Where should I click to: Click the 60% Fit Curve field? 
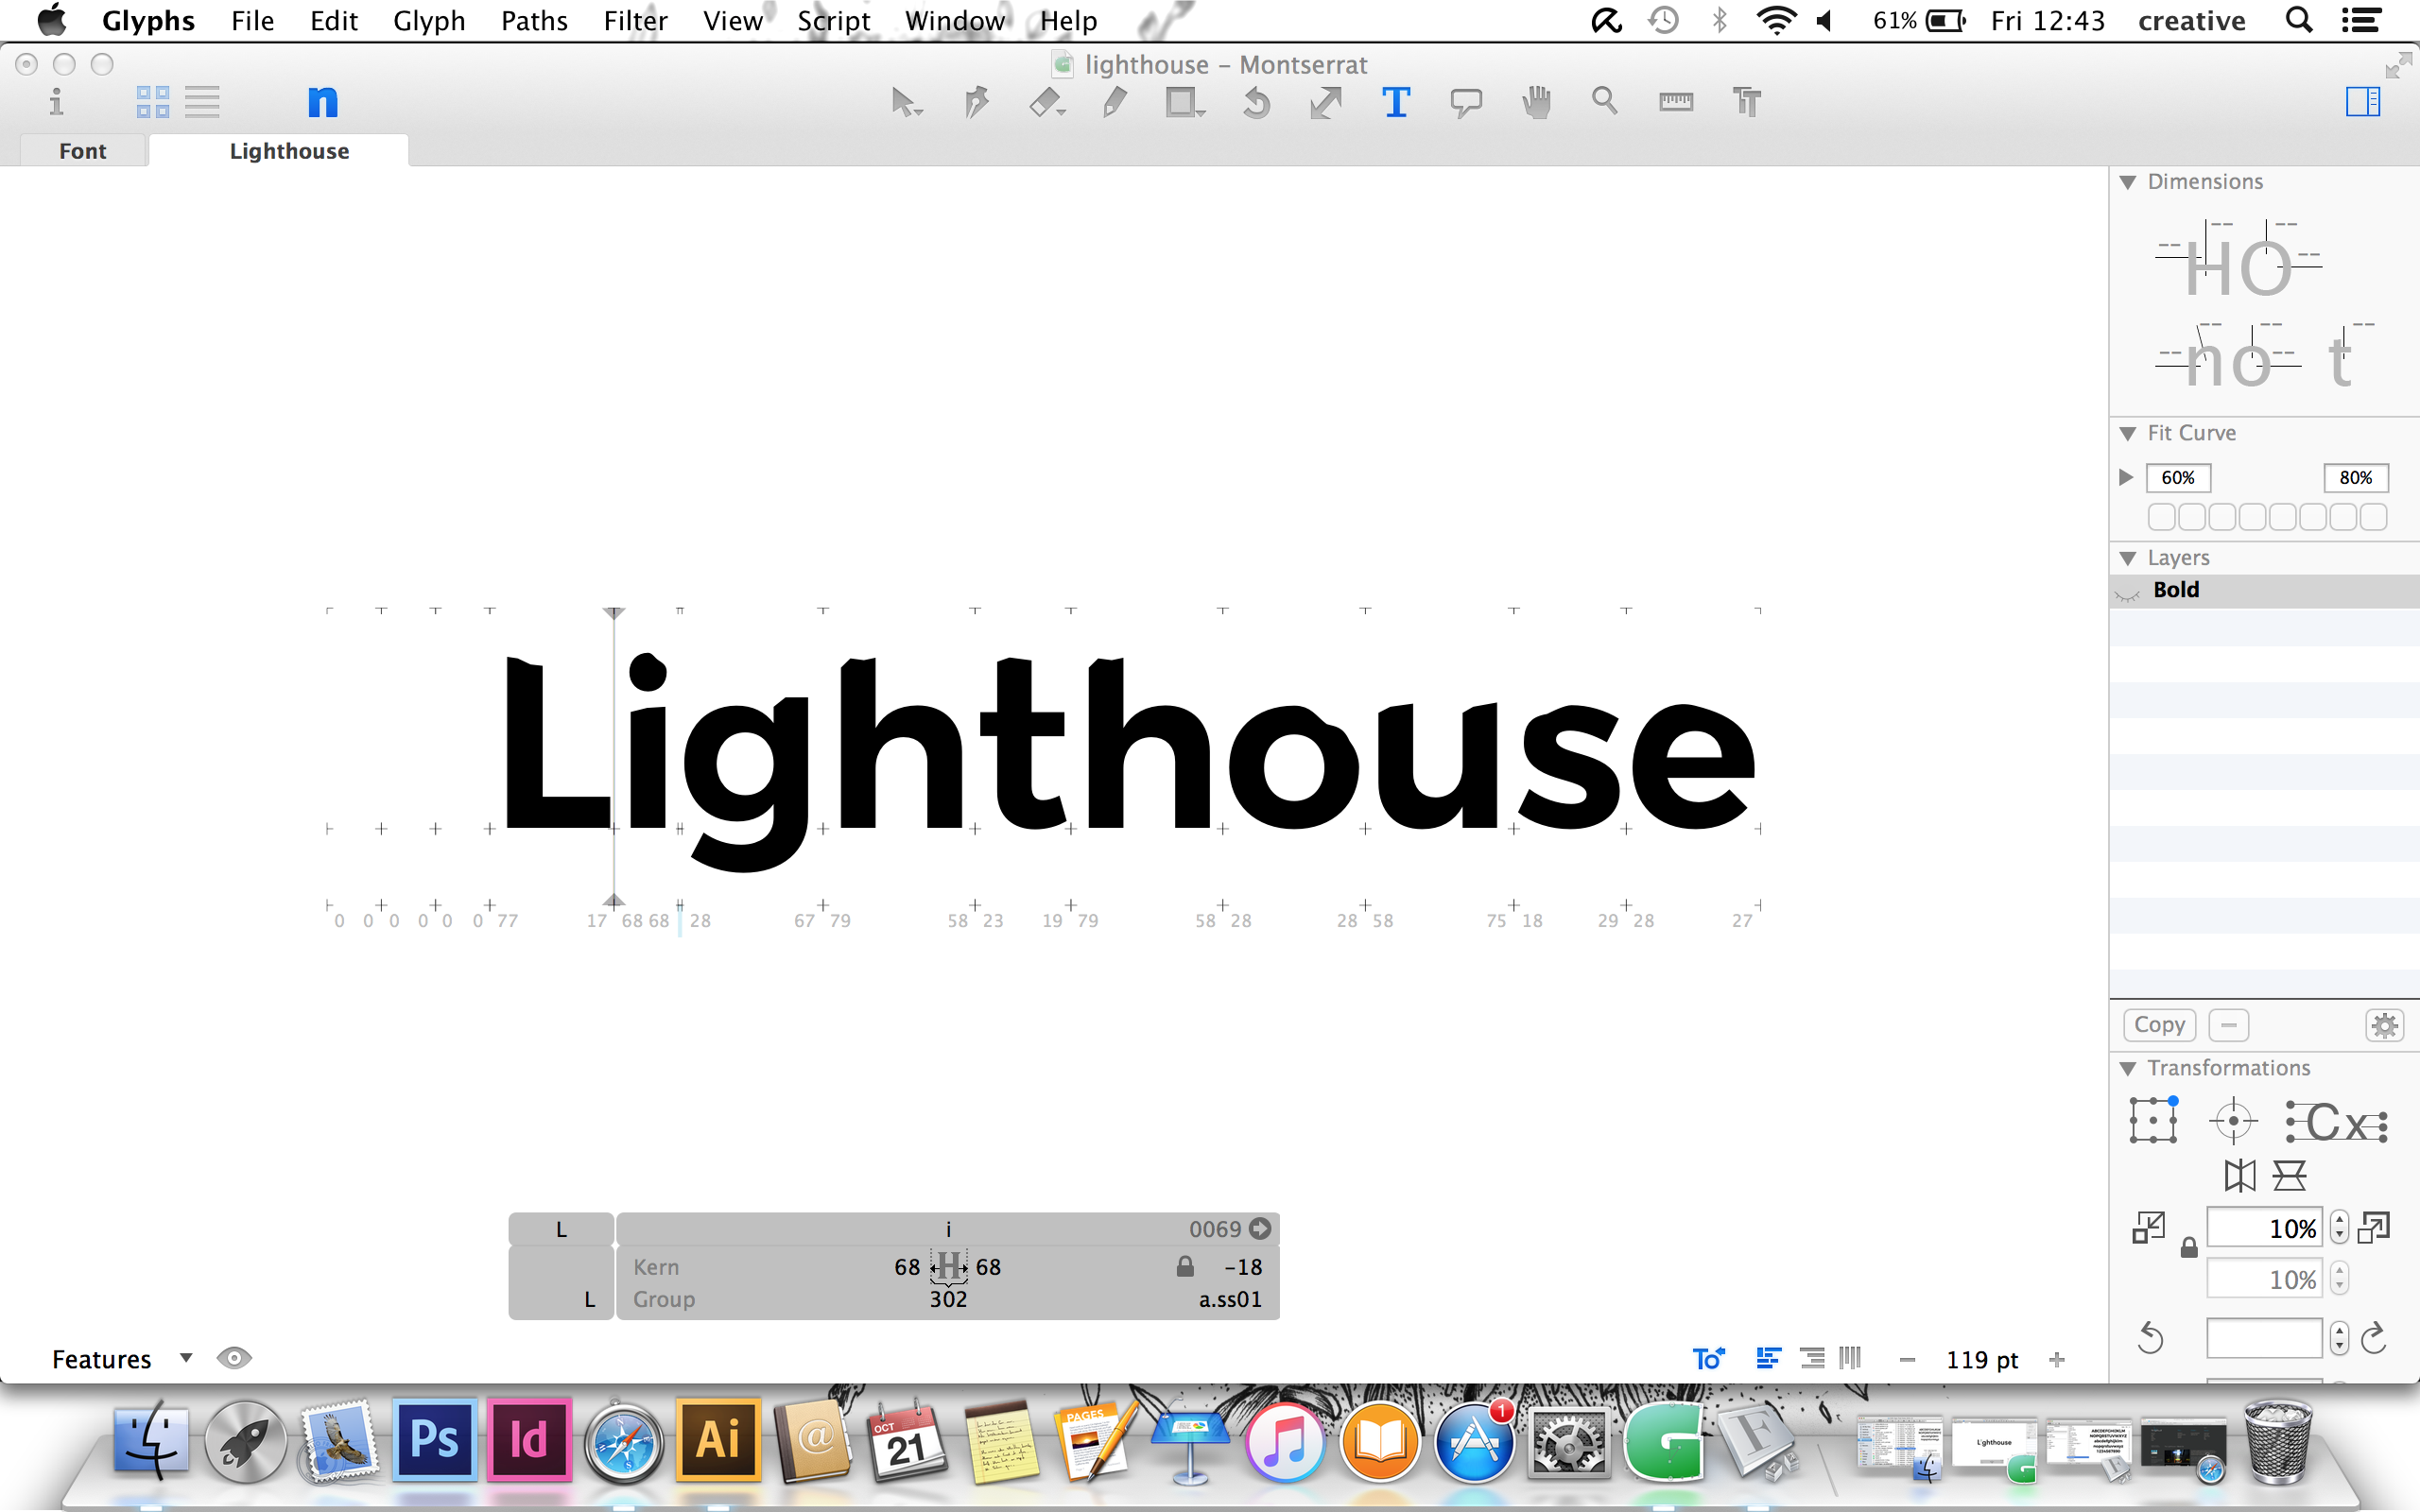(2178, 478)
